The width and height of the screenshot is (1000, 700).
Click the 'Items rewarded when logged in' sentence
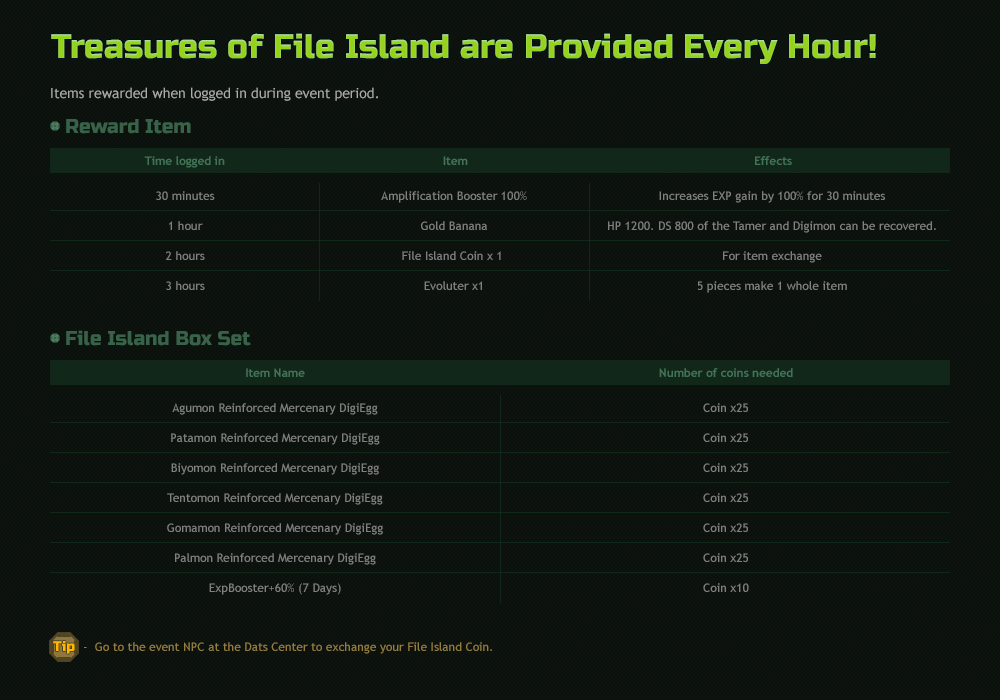pyautogui.click(x=214, y=93)
